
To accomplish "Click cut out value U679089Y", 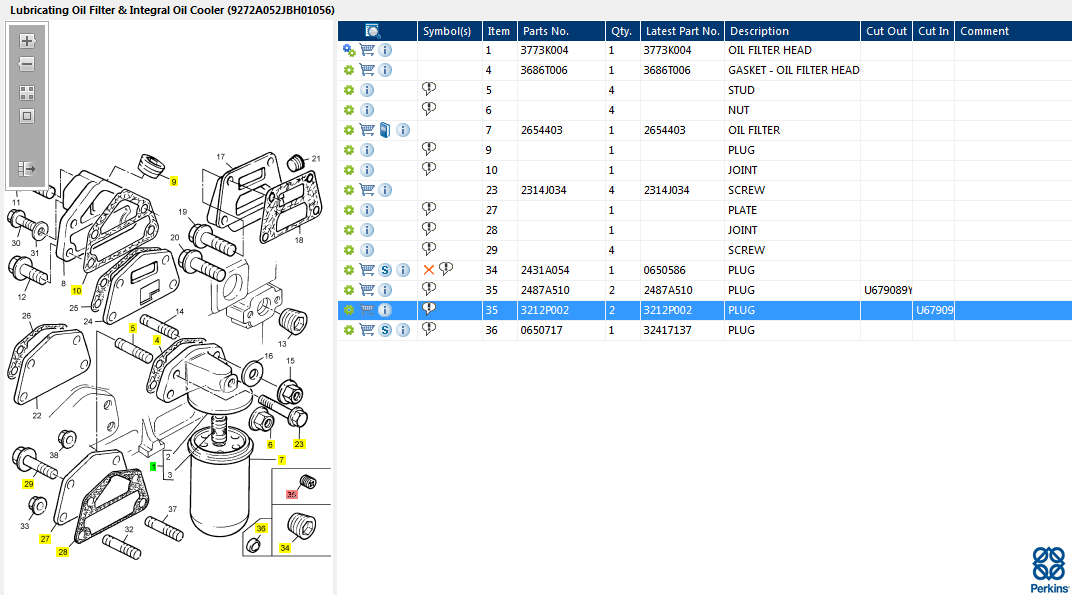I will (887, 290).
